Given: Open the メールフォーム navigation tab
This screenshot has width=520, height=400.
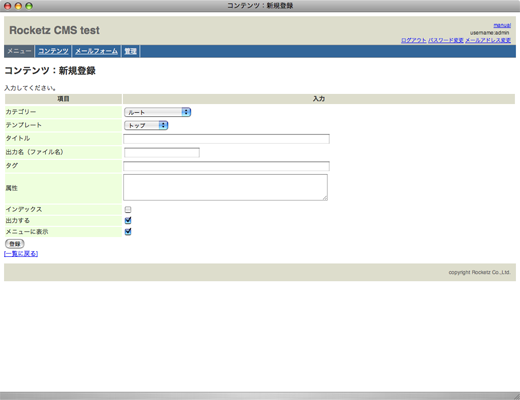Looking at the screenshot, I should pos(96,51).
